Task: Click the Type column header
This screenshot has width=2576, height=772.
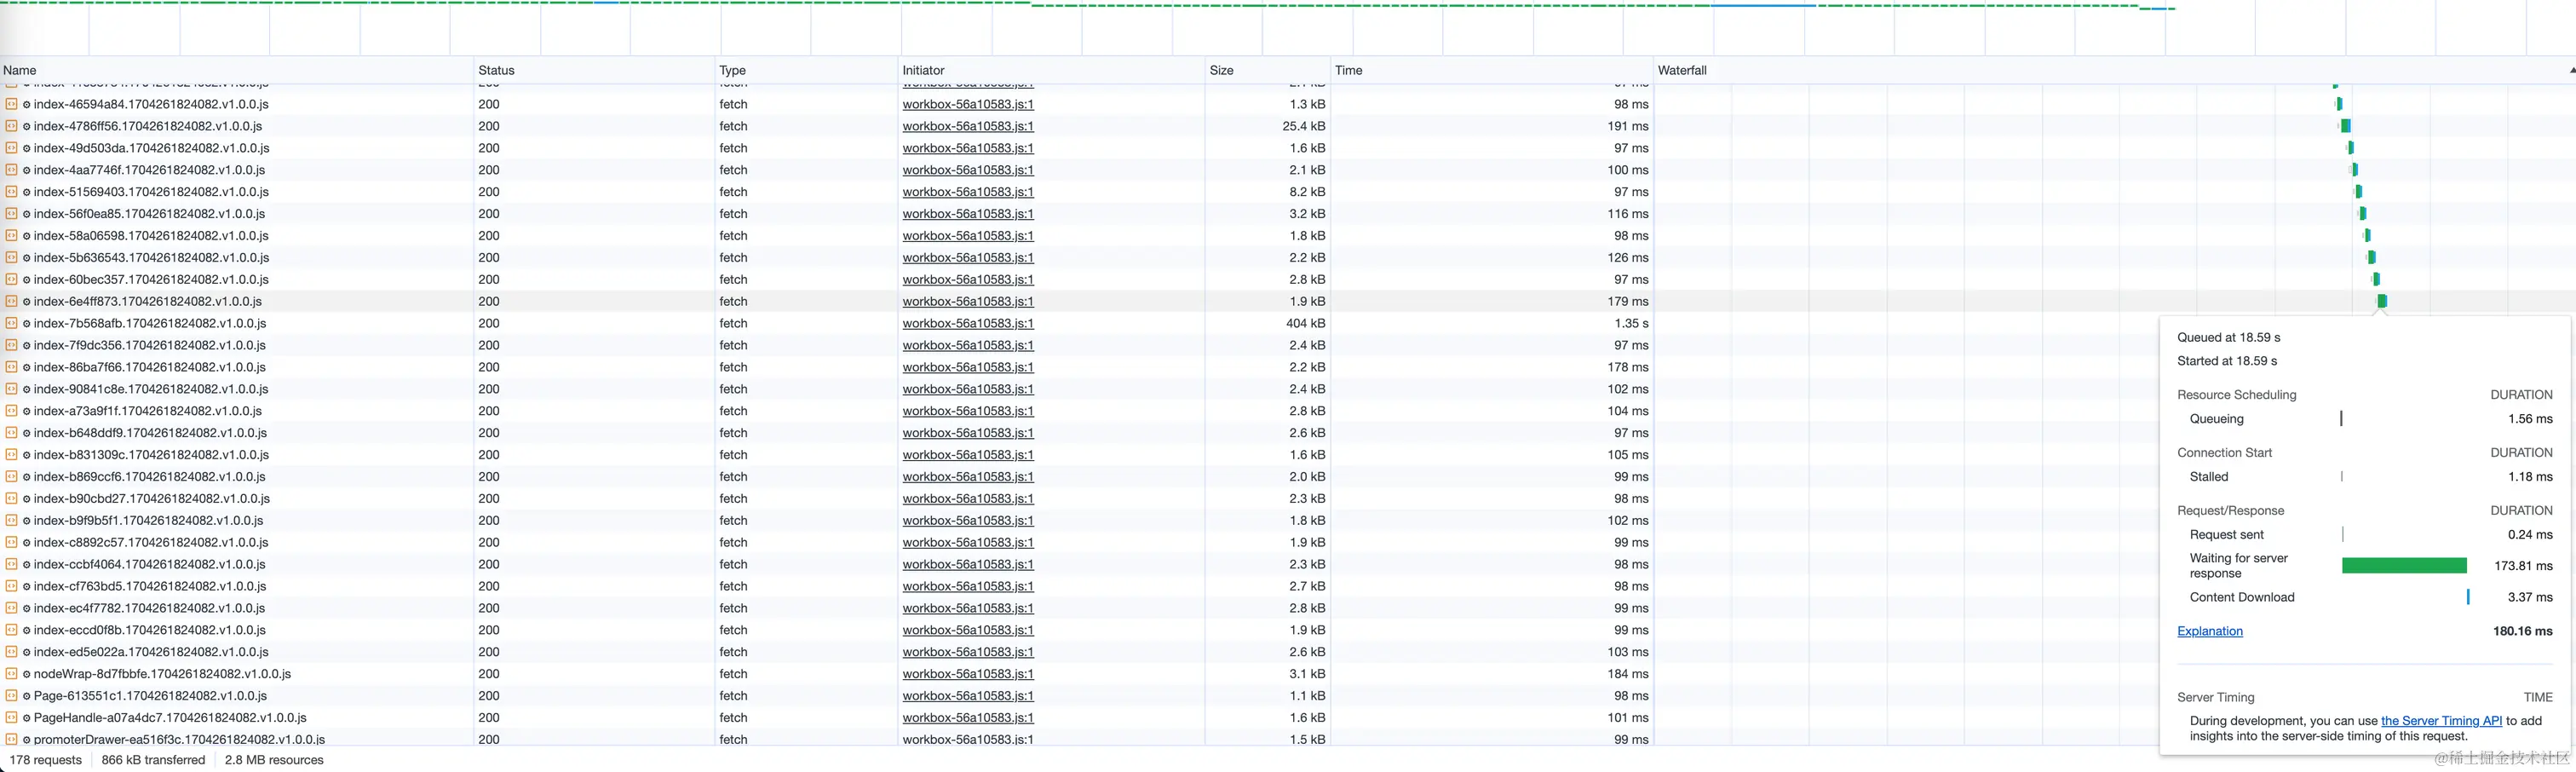Action: pyautogui.click(x=807, y=70)
